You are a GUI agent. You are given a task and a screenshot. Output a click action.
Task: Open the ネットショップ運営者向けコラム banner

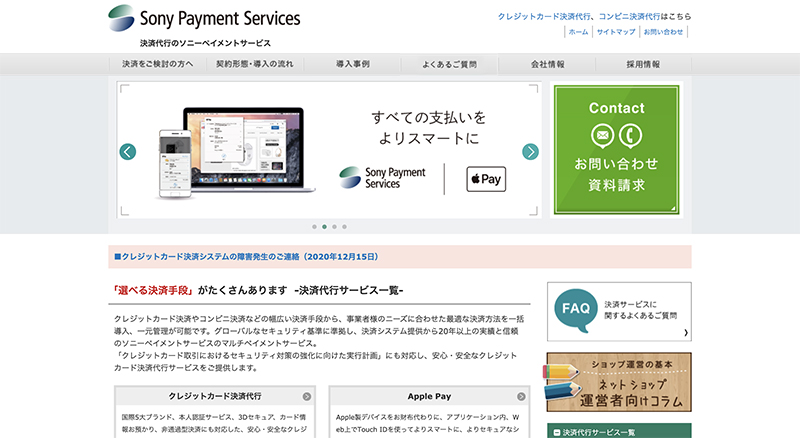click(618, 382)
